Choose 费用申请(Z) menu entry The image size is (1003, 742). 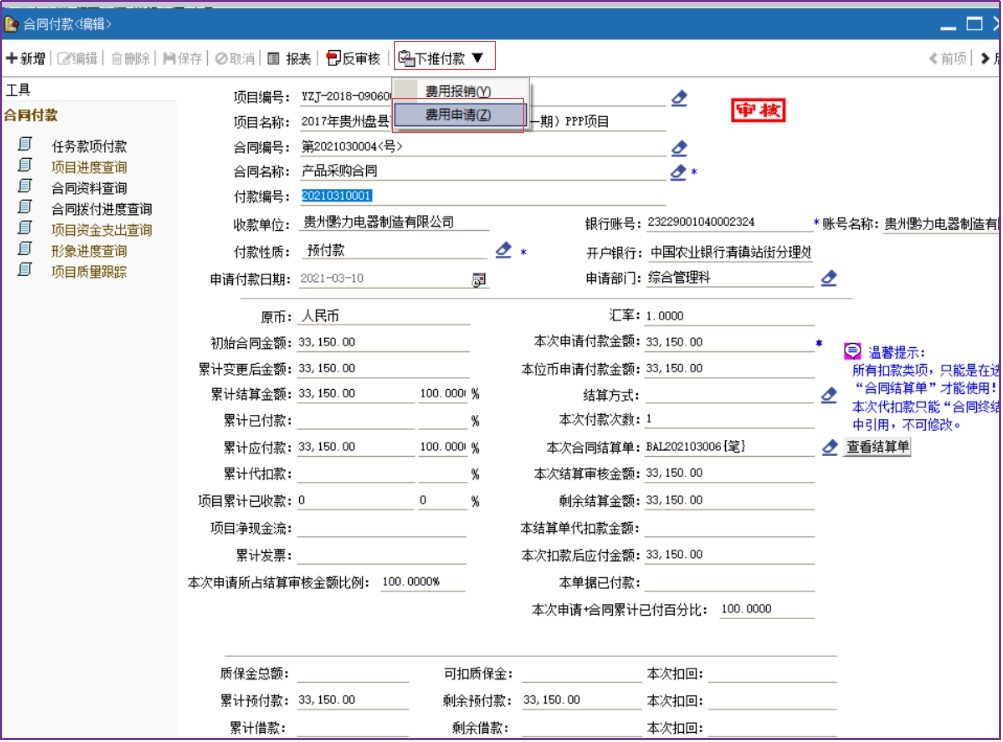tap(458, 115)
